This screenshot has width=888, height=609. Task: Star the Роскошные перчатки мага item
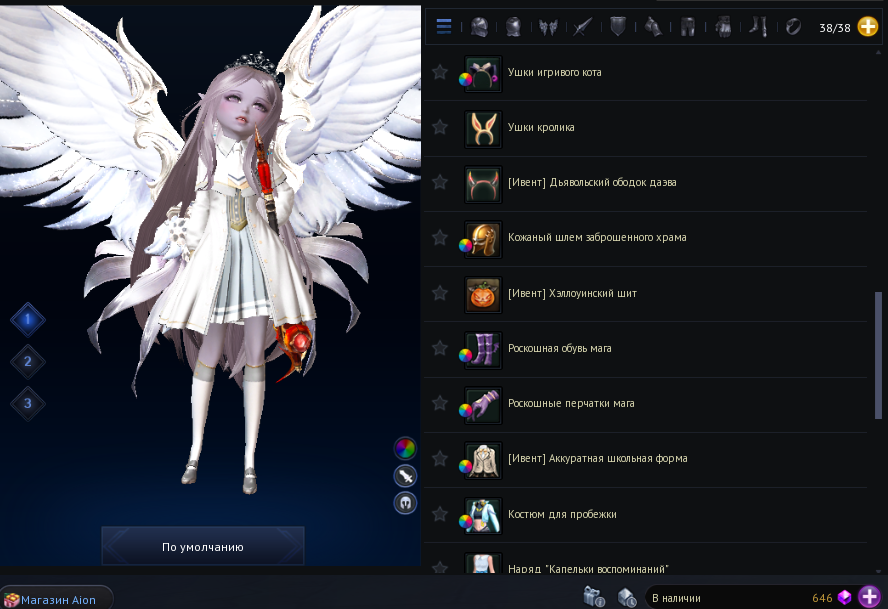[439, 403]
